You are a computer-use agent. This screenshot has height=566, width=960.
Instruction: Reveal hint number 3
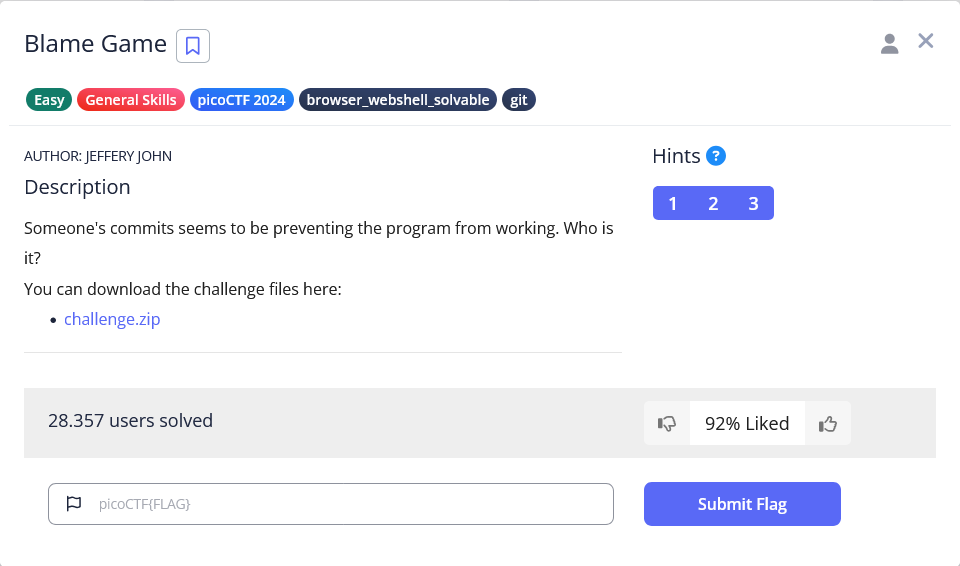753,204
